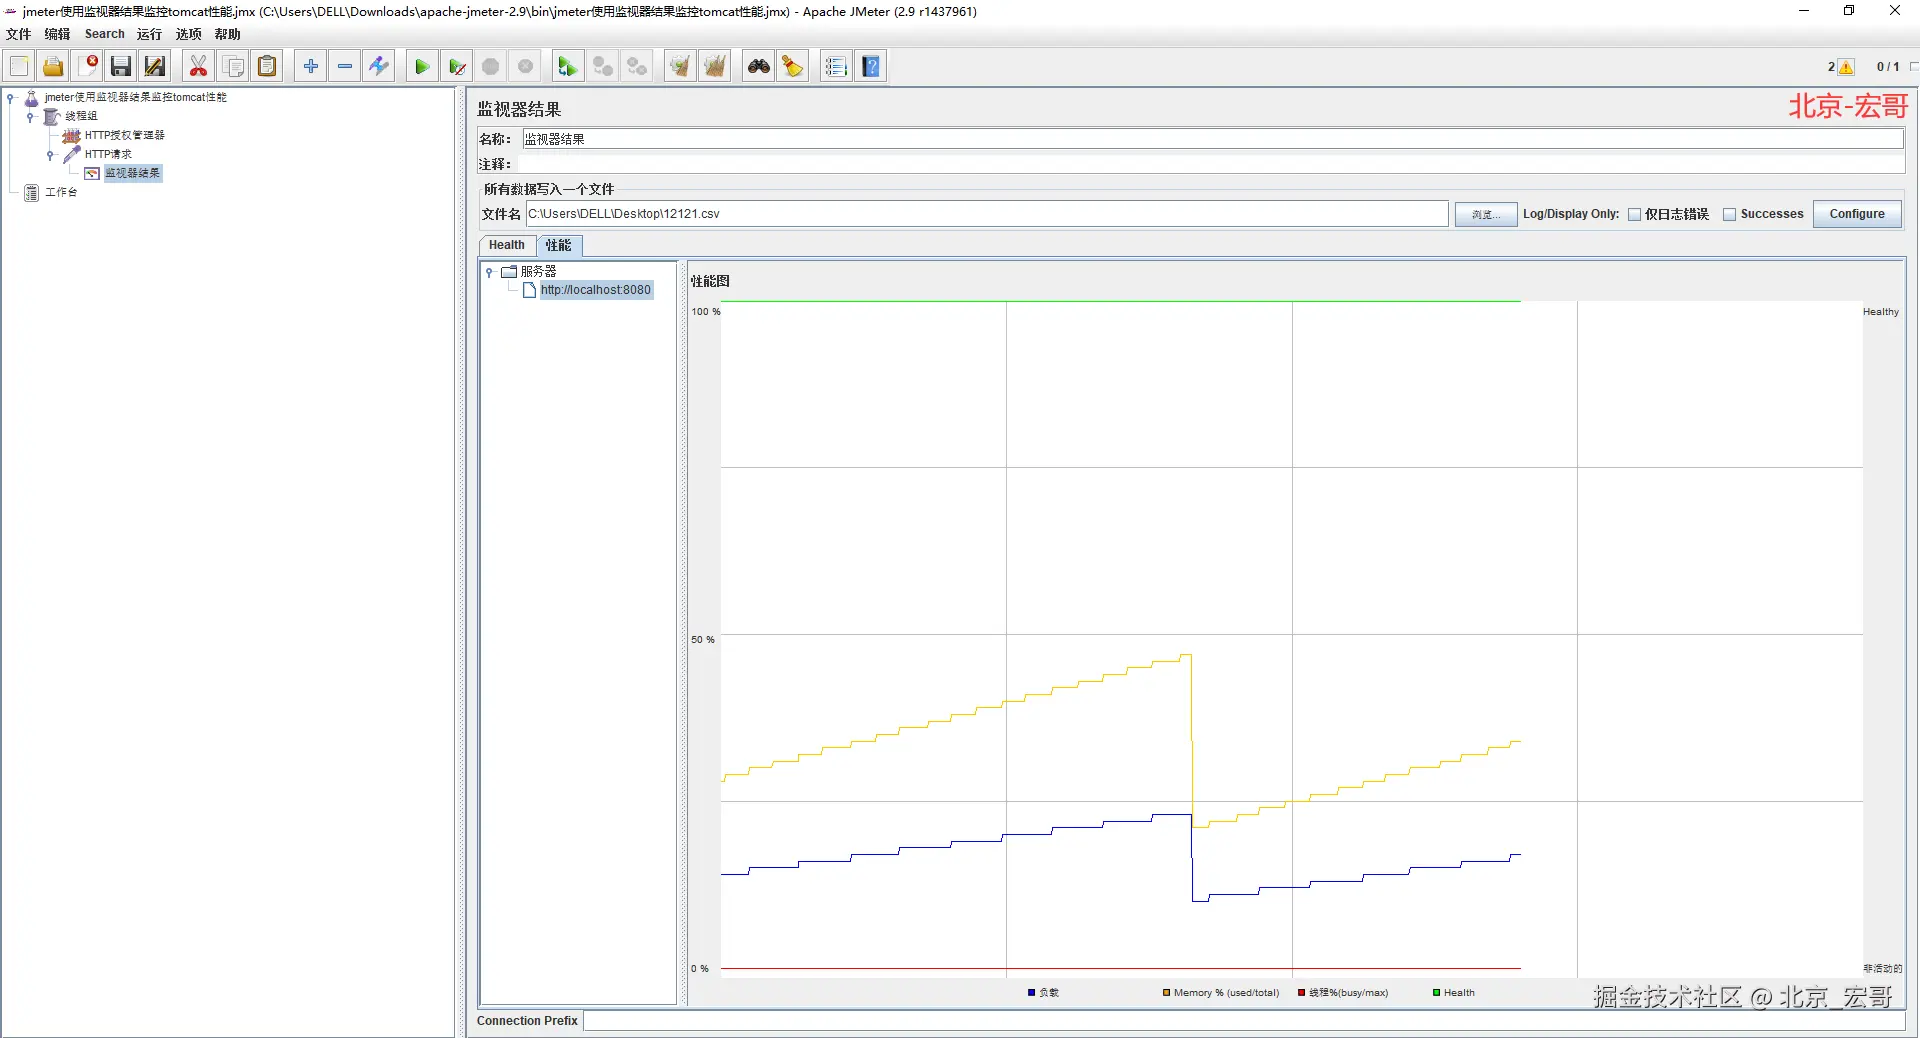Click the blue plus Expand All icon
The image size is (1920, 1038).
[x=311, y=67]
